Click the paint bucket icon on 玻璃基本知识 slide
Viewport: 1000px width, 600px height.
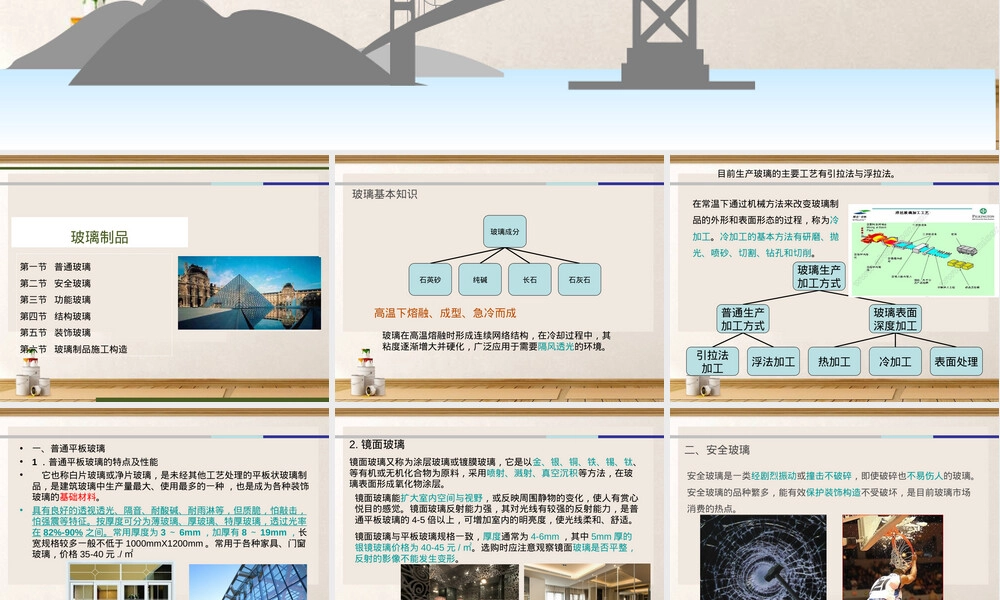[367, 374]
